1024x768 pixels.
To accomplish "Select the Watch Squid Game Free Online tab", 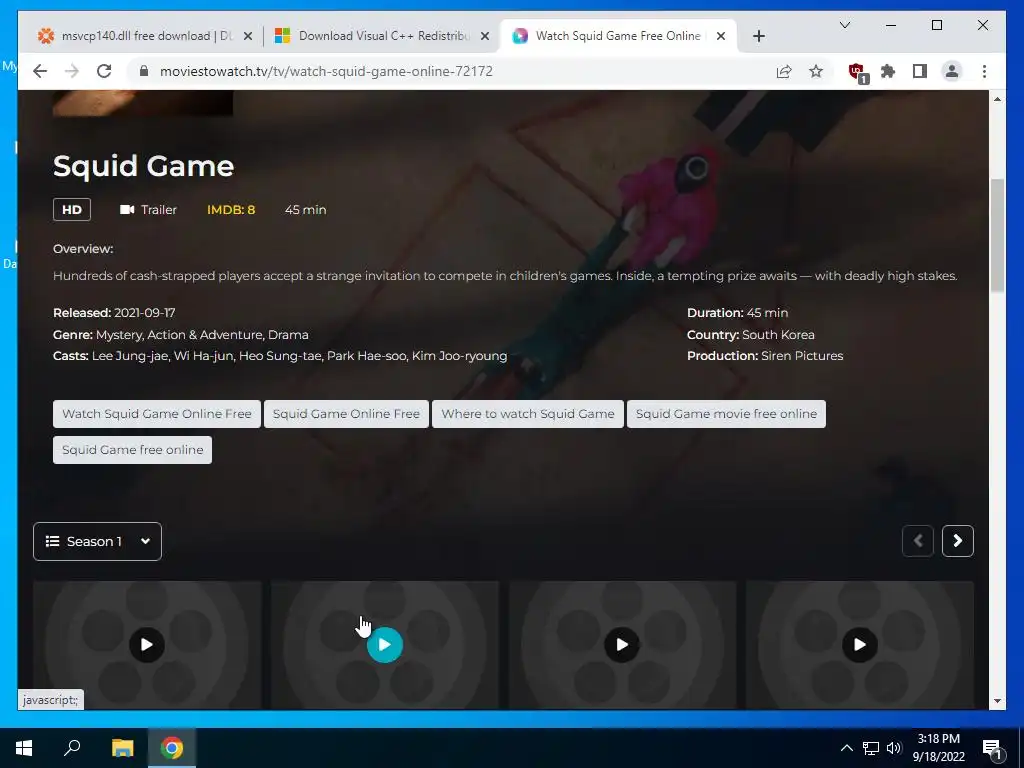I will pyautogui.click(x=618, y=36).
